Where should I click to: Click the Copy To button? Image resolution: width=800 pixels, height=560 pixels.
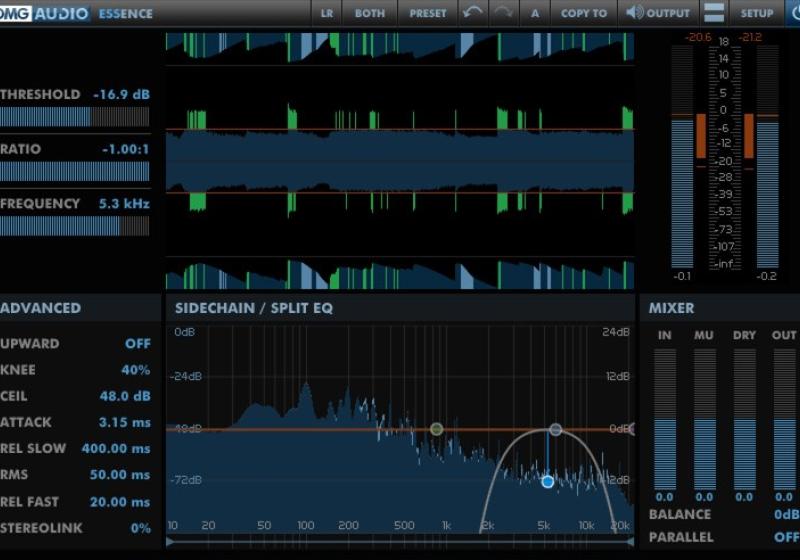583,13
